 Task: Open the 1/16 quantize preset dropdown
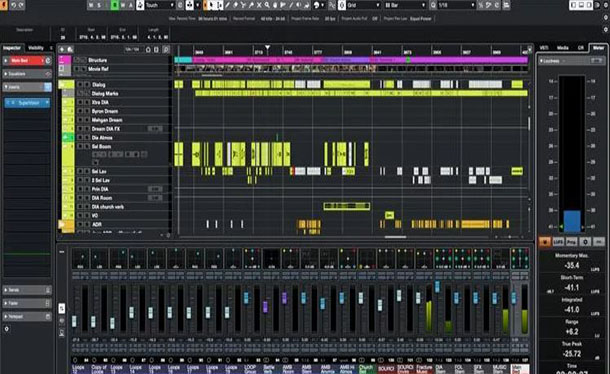[456, 5]
